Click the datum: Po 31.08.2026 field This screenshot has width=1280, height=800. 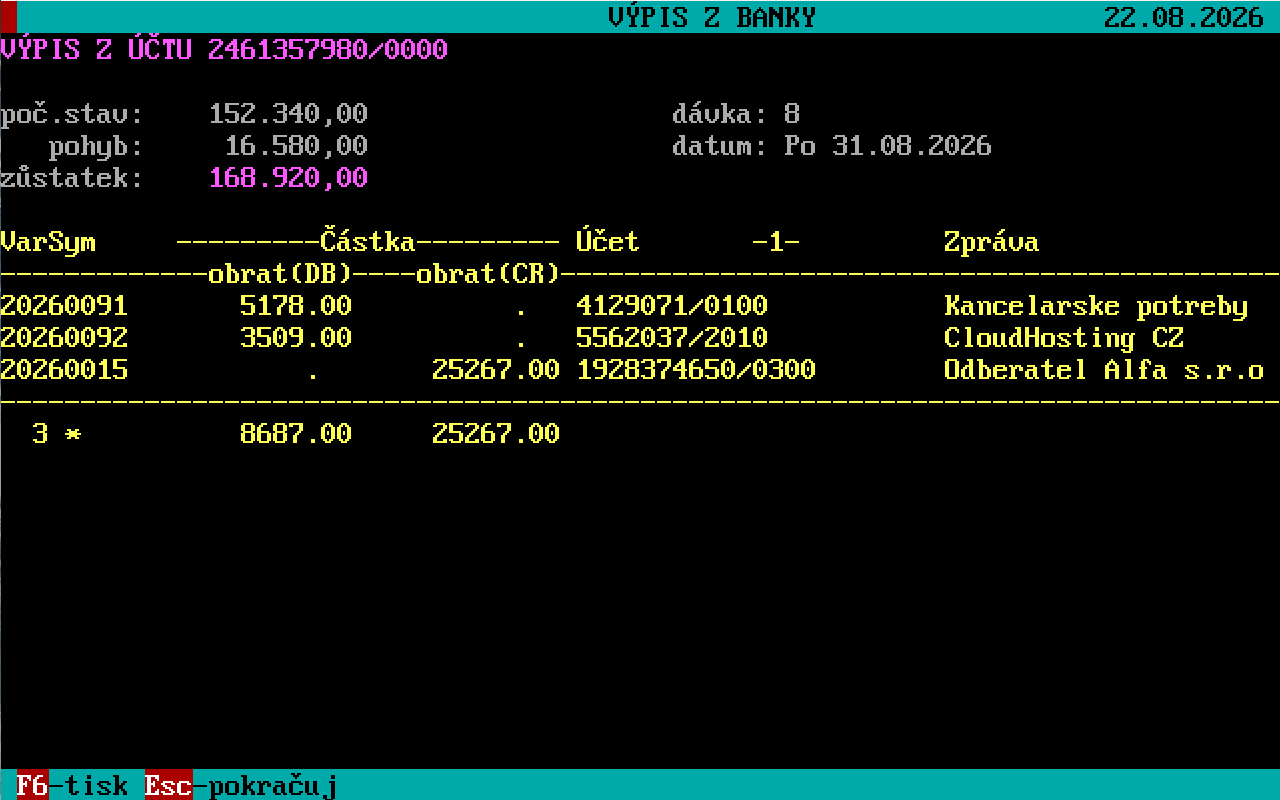pyautogui.click(x=832, y=145)
